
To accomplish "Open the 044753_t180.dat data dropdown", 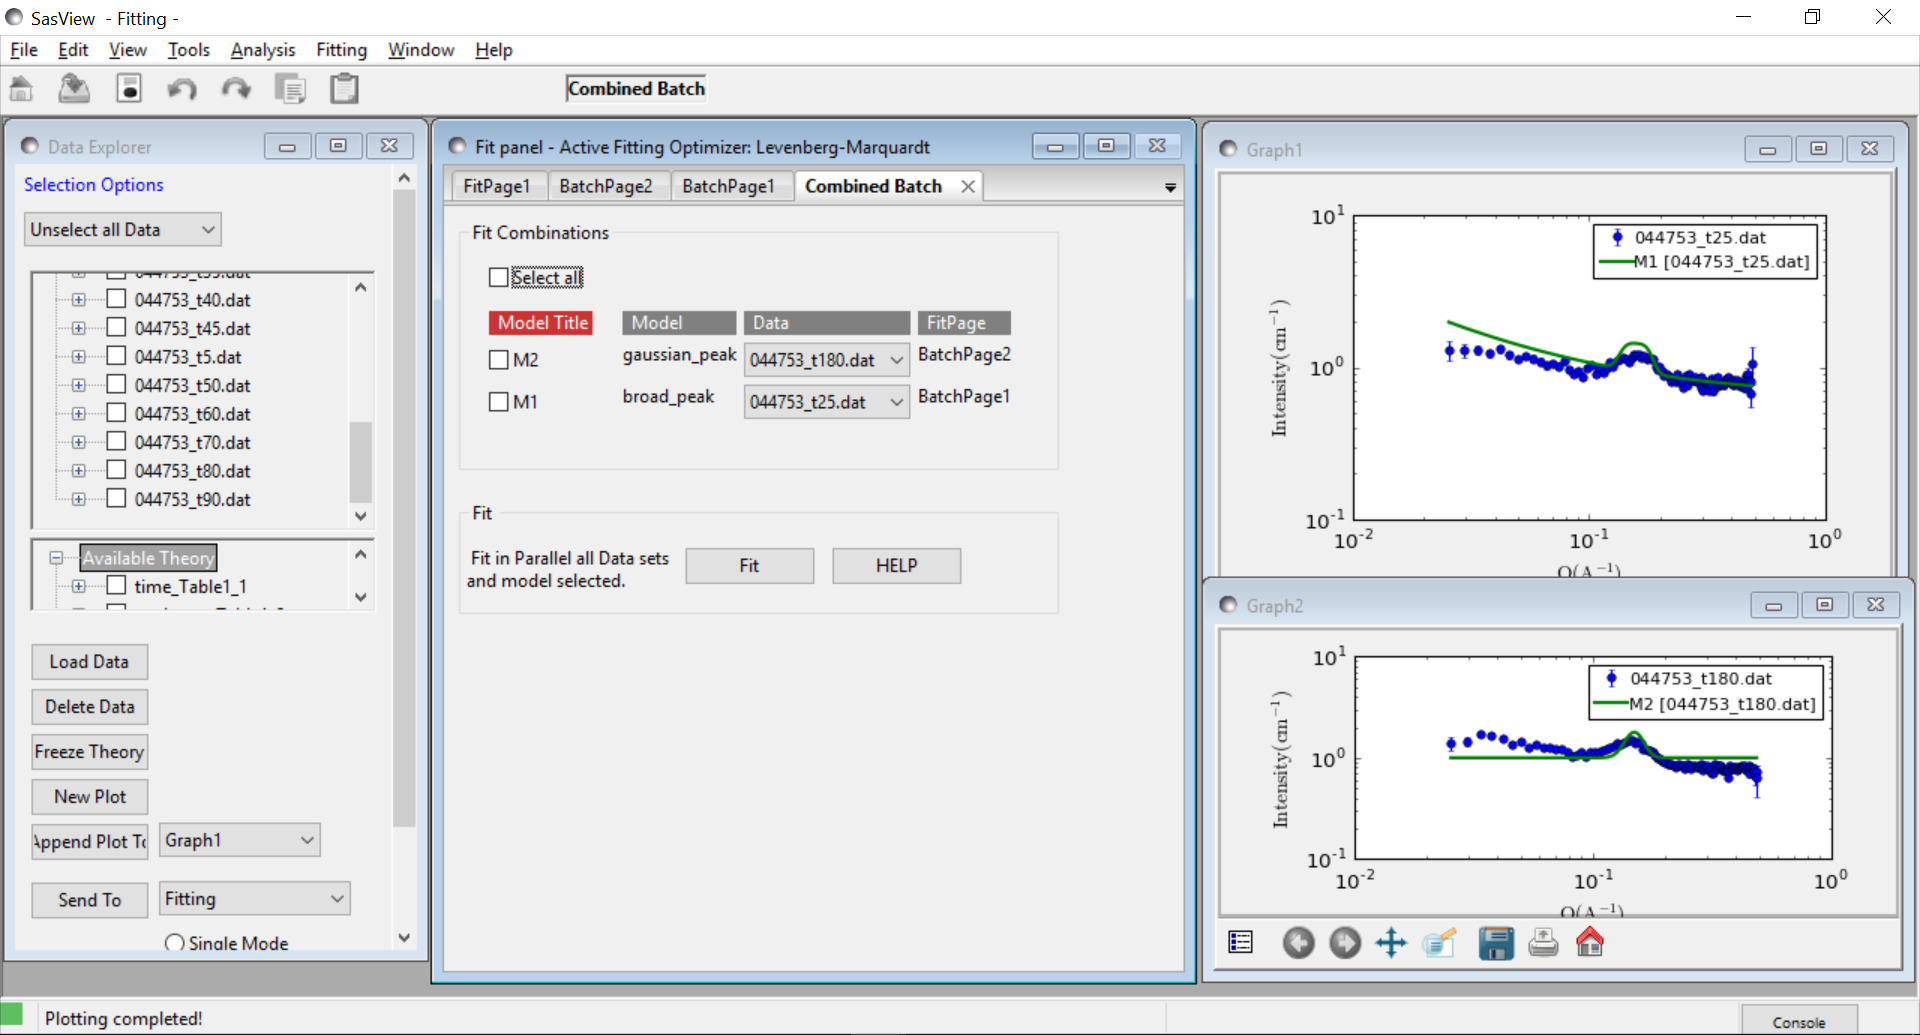I will [x=896, y=361].
